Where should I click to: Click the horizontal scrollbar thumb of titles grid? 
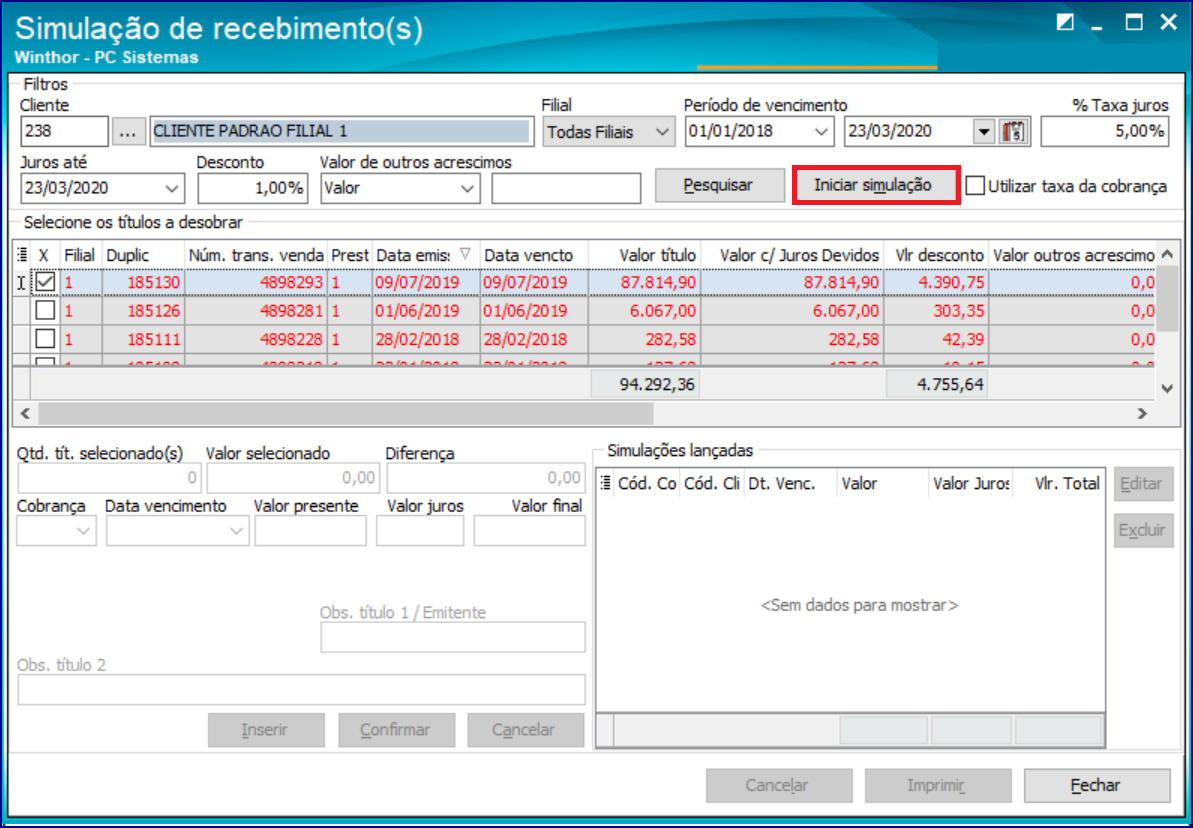[x=345, y=413]
